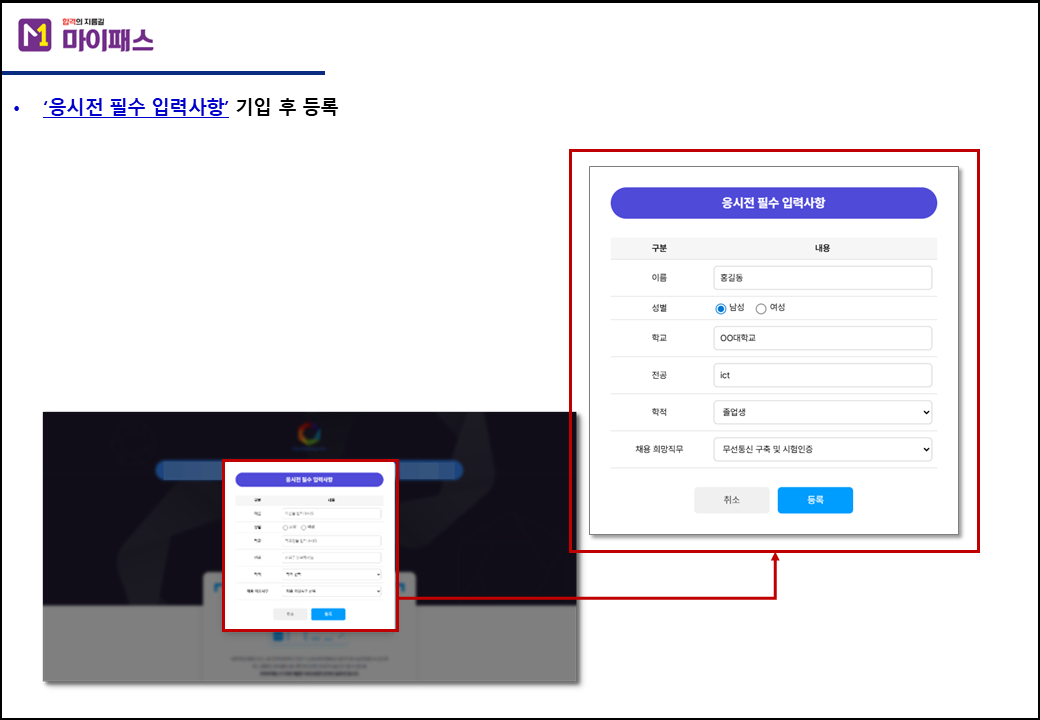The height and width of the screenshot is (720, 1040).
Task: Click the 이름 field containing 홍길동
Action: tap(822, 277)
